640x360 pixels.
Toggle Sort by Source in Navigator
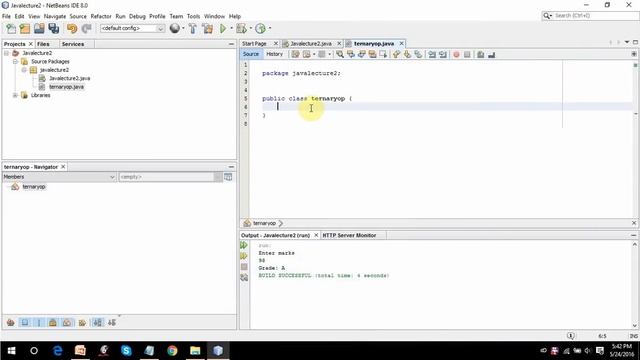pos(112,322)
